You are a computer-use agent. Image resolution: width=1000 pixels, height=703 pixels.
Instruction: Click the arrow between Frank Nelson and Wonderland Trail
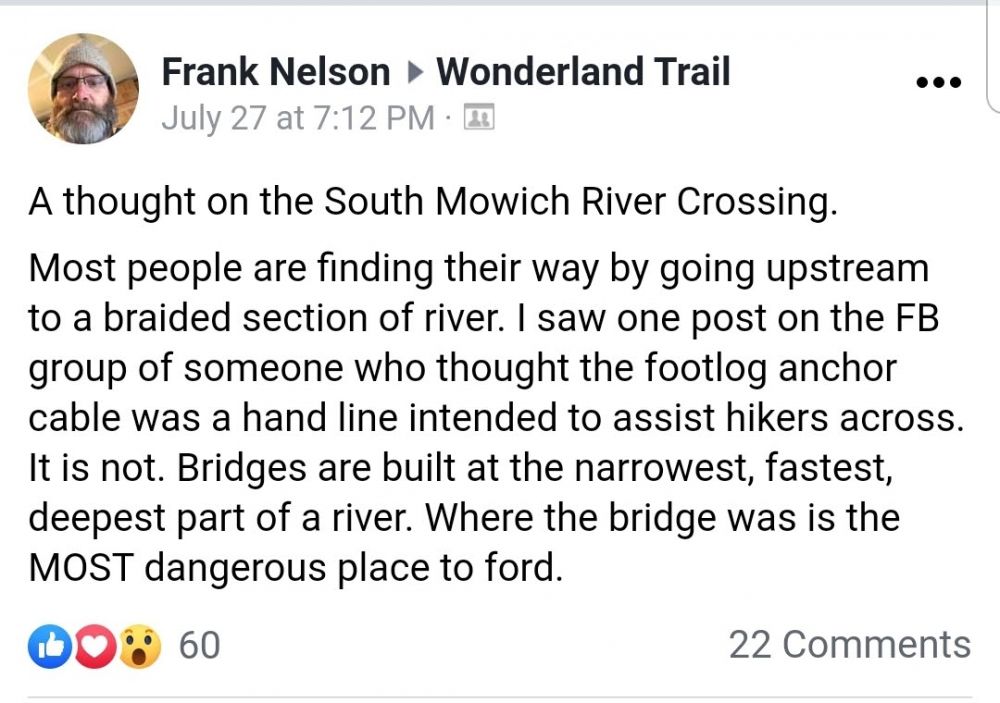414,72
